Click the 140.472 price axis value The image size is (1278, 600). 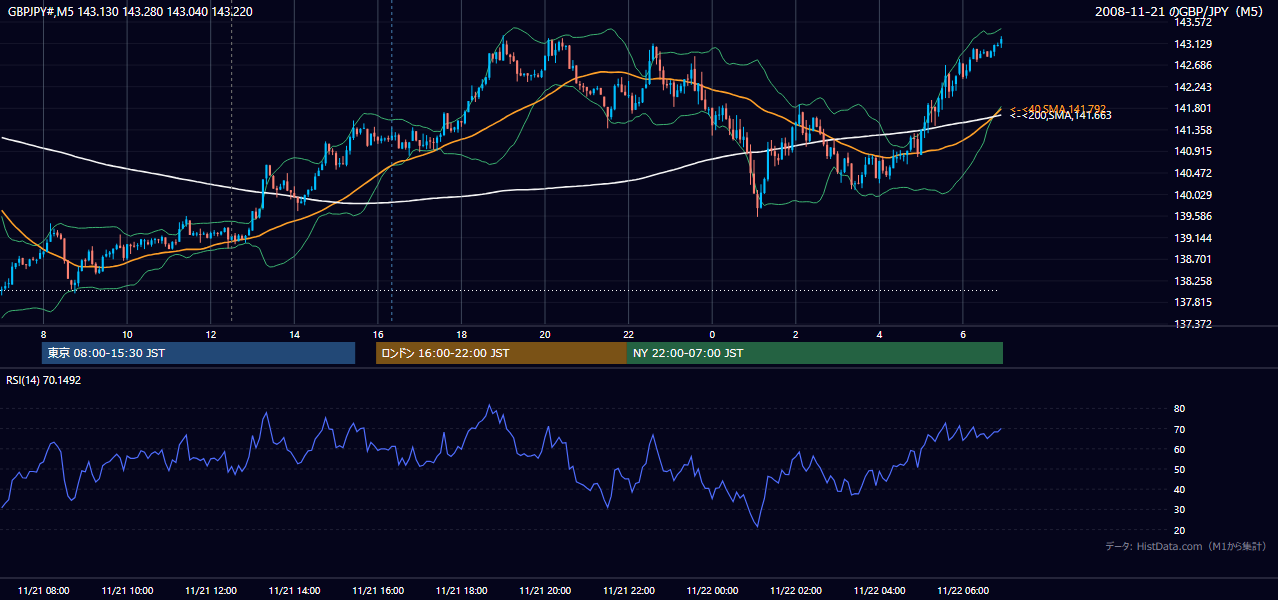click(1193, 173)
